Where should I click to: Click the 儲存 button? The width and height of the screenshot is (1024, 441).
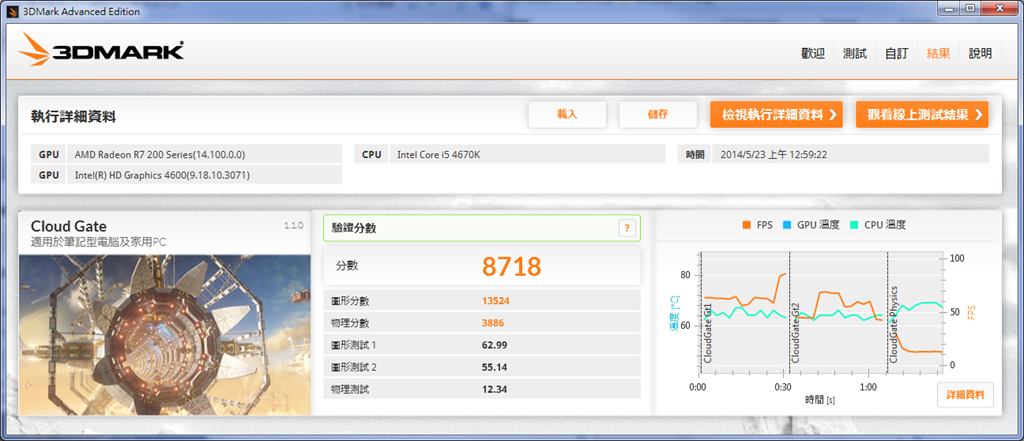pyautogui.click(x=658, y=114)
